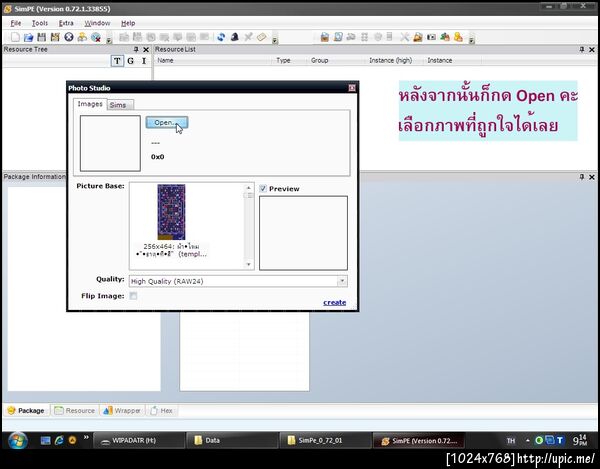Click the dark hat toolbar icon
The image size is (600, 469).
pyautogui.click(x=235, y=37)
